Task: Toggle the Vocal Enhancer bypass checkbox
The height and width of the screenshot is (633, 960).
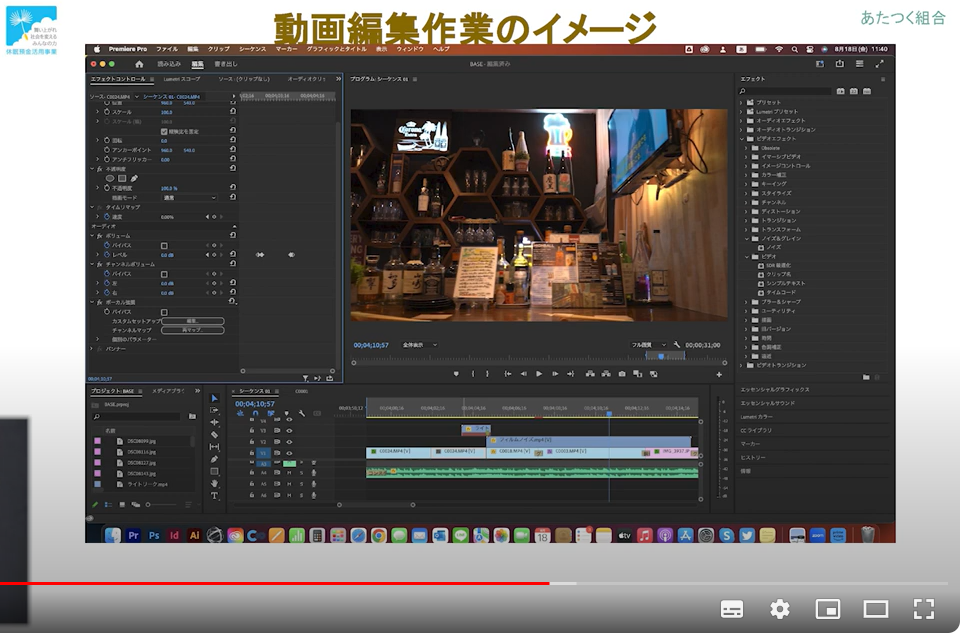Action: click(x=164, y=312)
